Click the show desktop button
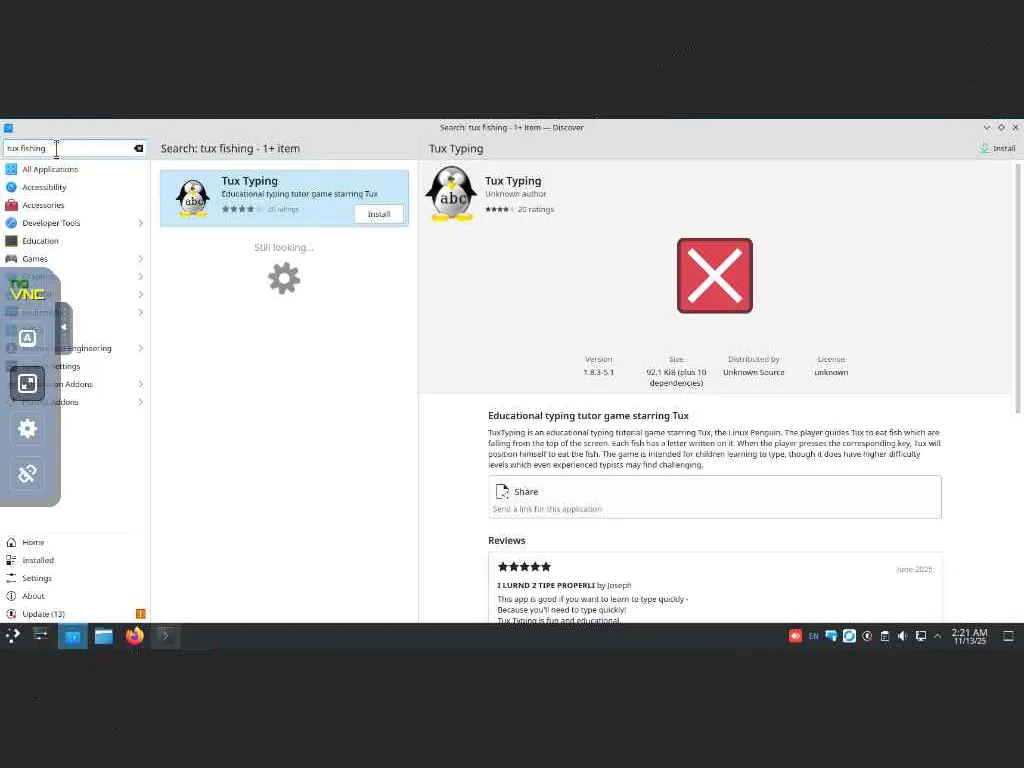Viewport: 1024px width, 768px height. pyautogui.click(x=1008, y=636)
